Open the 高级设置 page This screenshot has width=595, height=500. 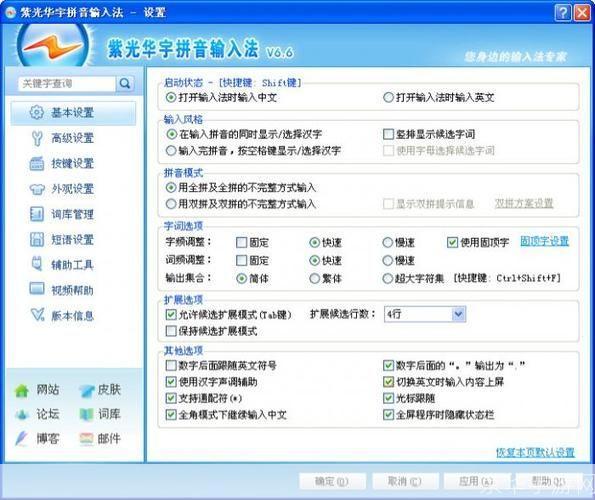point(73,138)
